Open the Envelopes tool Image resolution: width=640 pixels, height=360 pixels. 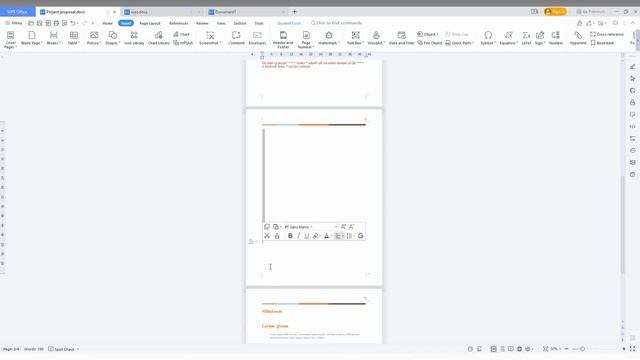pyautogui.click(x=257, y=38)
